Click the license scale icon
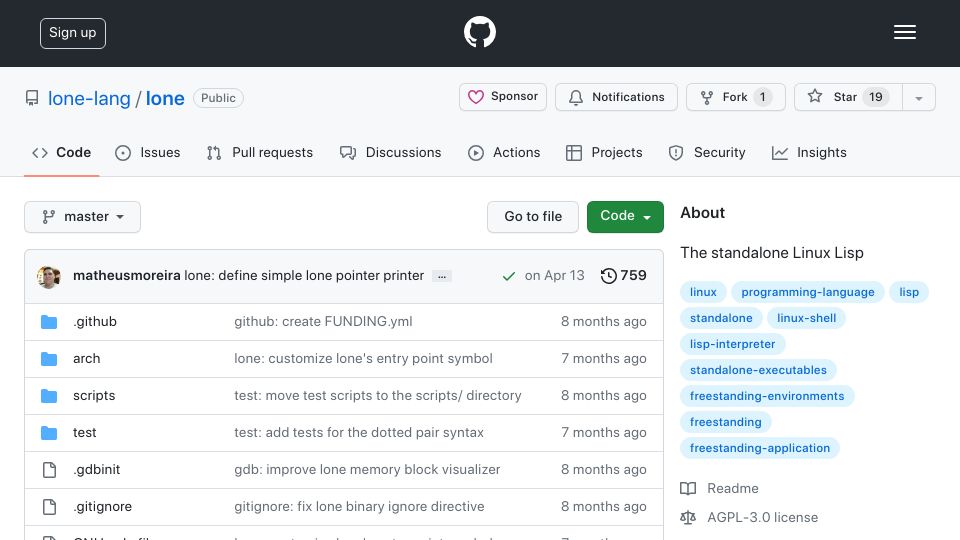Viewport: 960px width, 540px height. pos(688,518)
